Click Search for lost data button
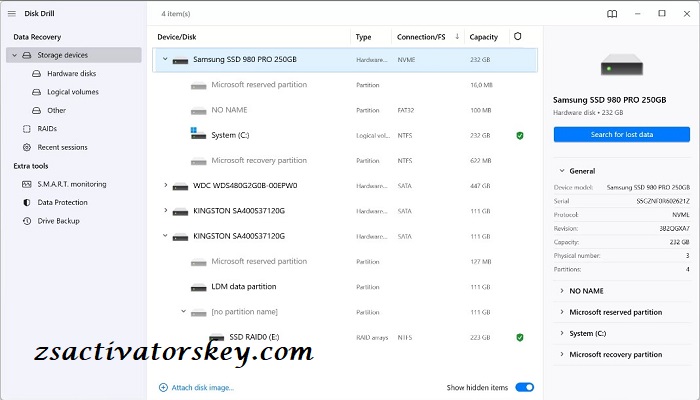This screenshot has width=700, height=400. (621, 134)
